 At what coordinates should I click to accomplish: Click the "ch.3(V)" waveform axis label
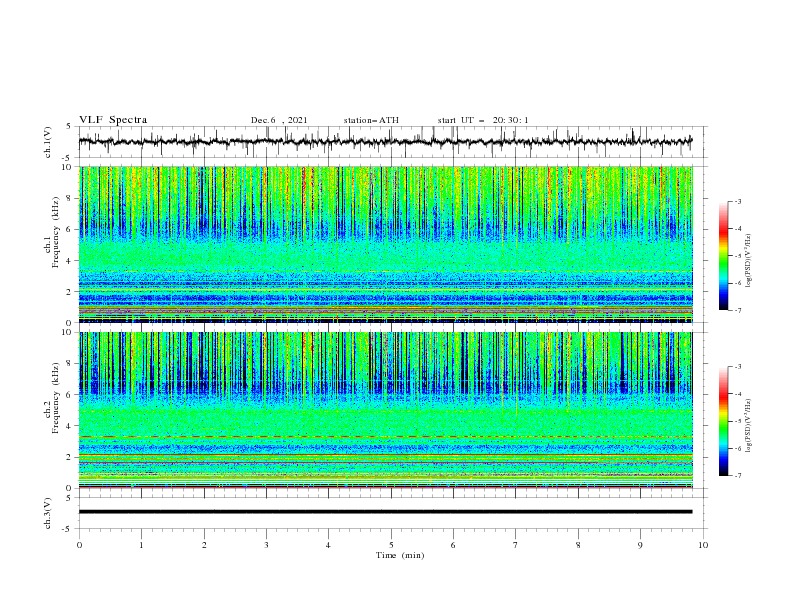click(48, 513)
